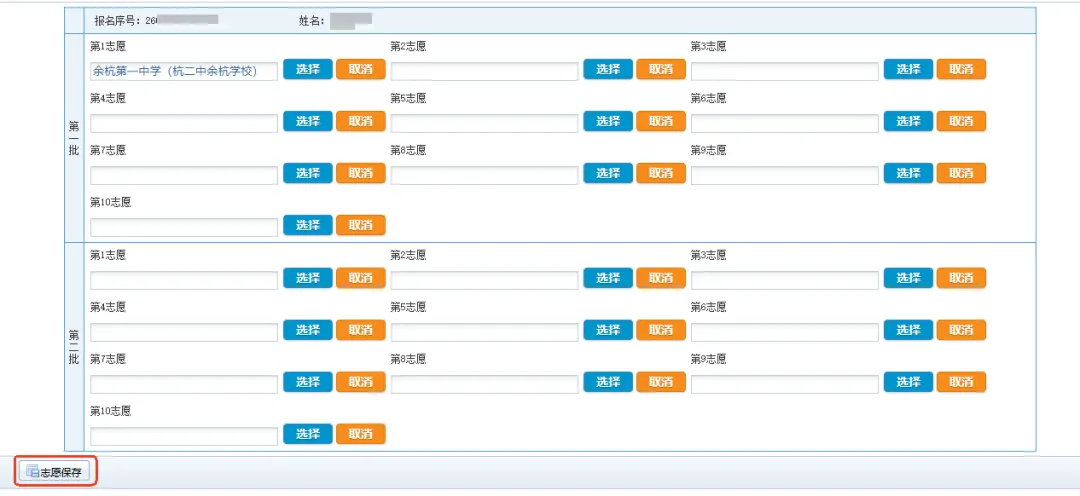Focus the 第一批 第1志愿 field with 余杭第一中学

coord(184,71)
